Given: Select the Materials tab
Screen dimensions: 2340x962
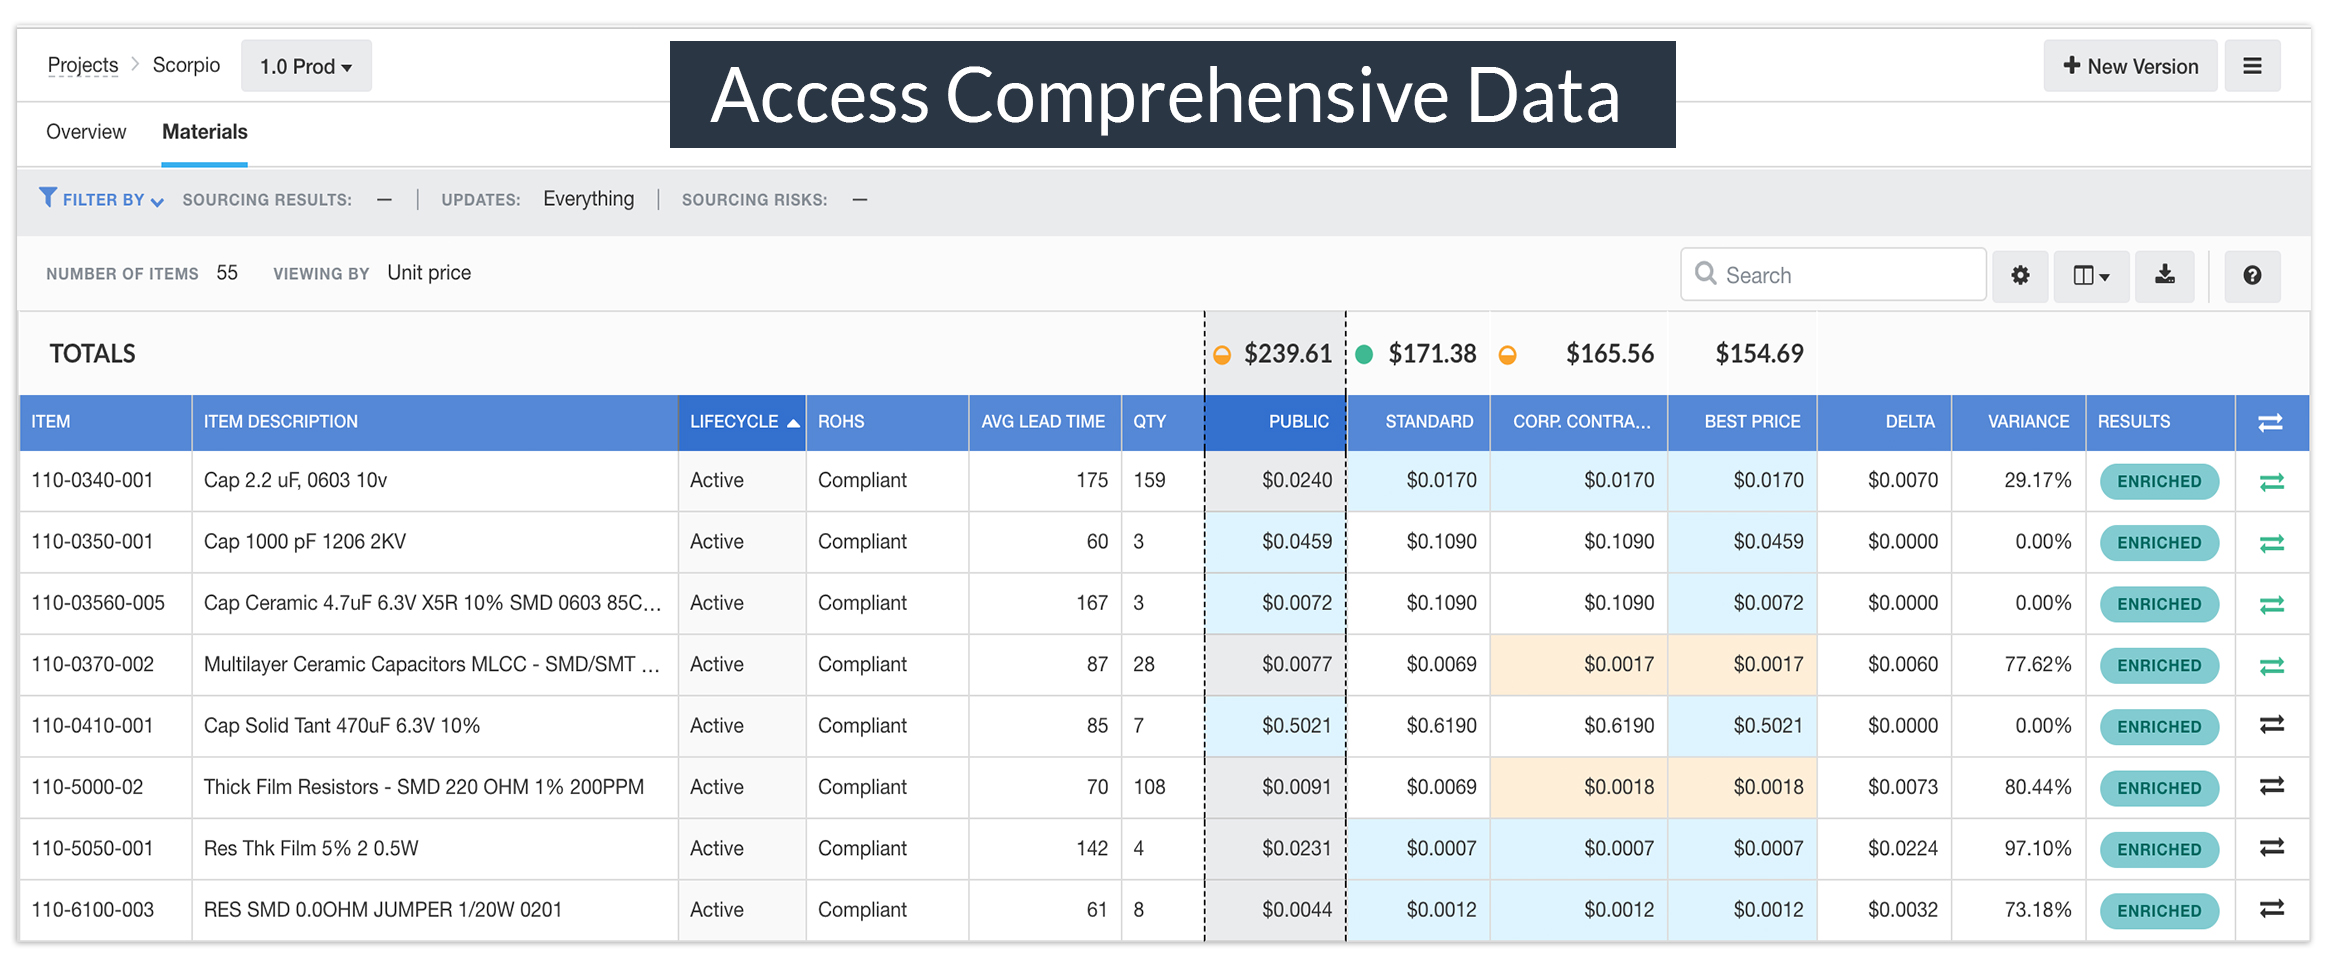Looking at the screenshot, I should pos(204,132).
